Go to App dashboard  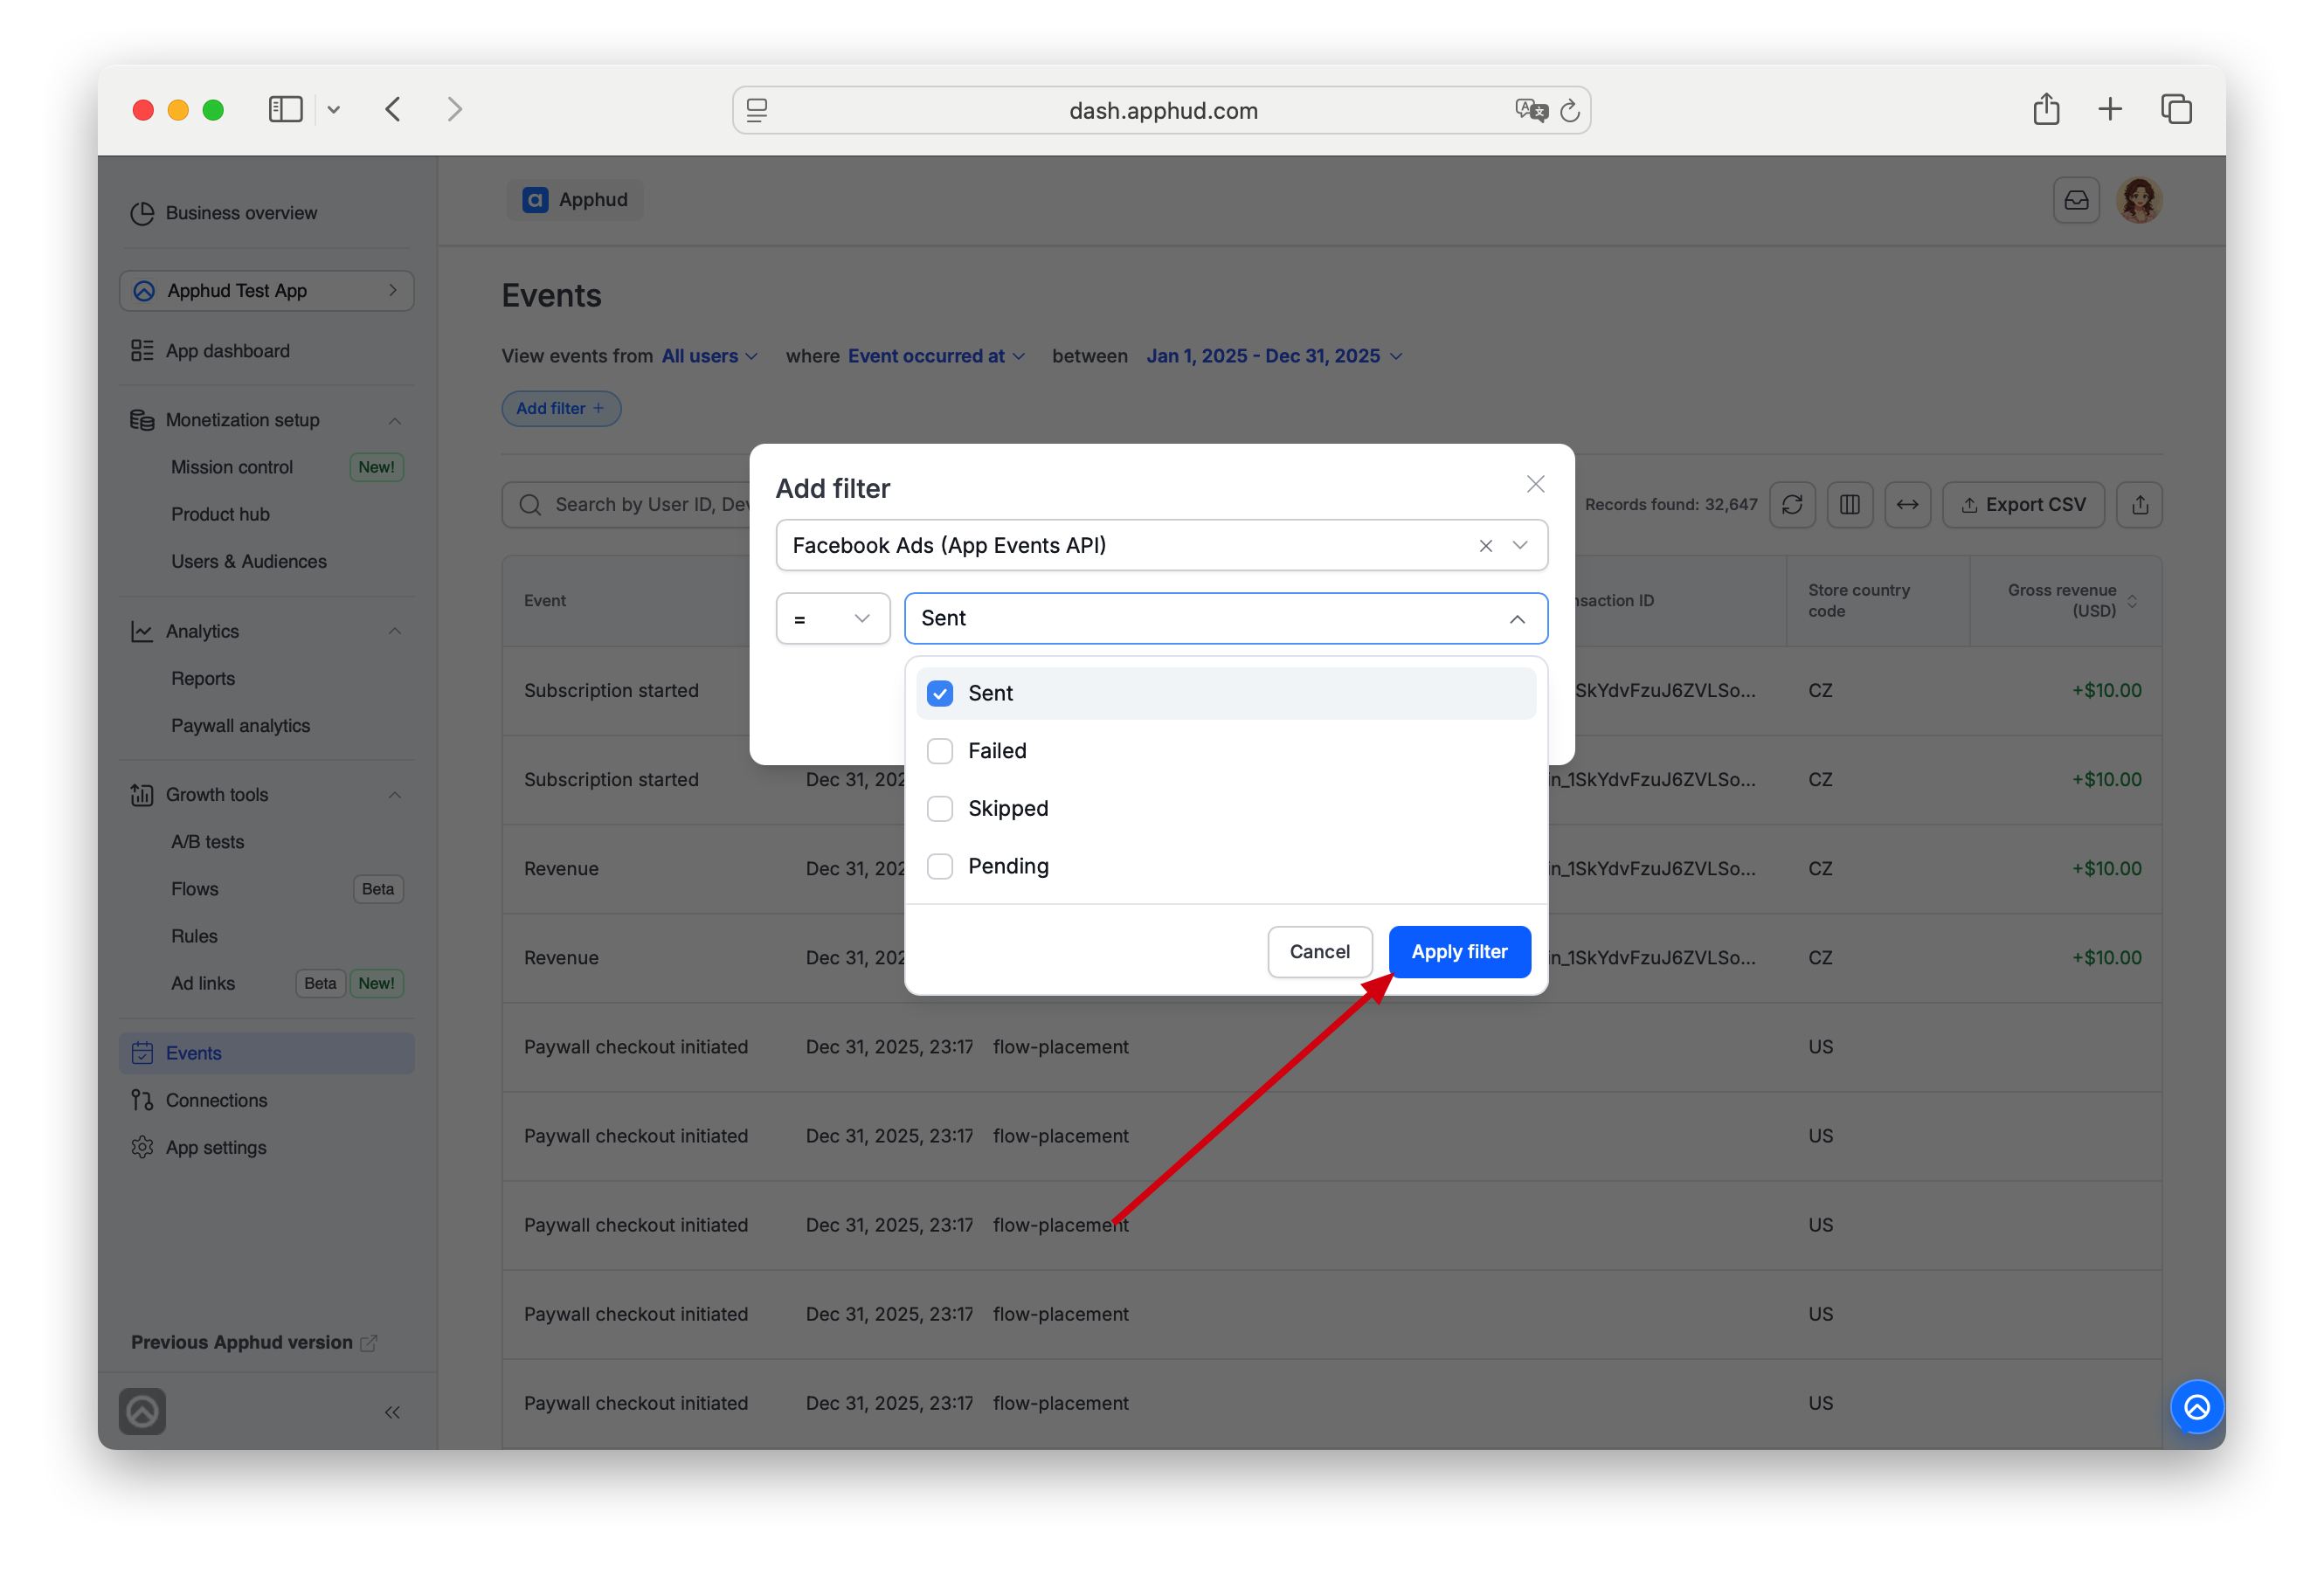point(227,351)
